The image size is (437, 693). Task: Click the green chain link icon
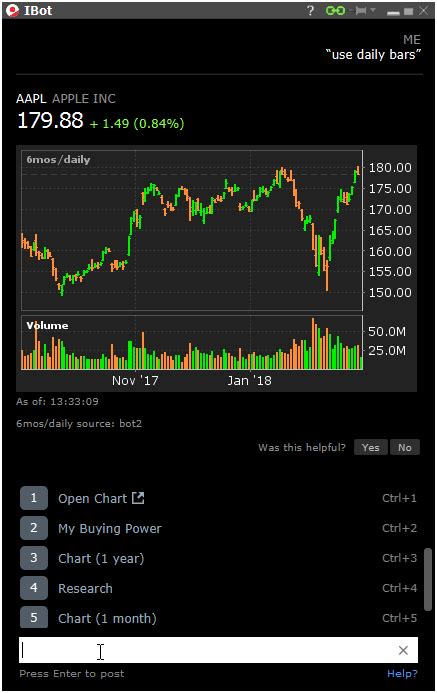(335, 11)
